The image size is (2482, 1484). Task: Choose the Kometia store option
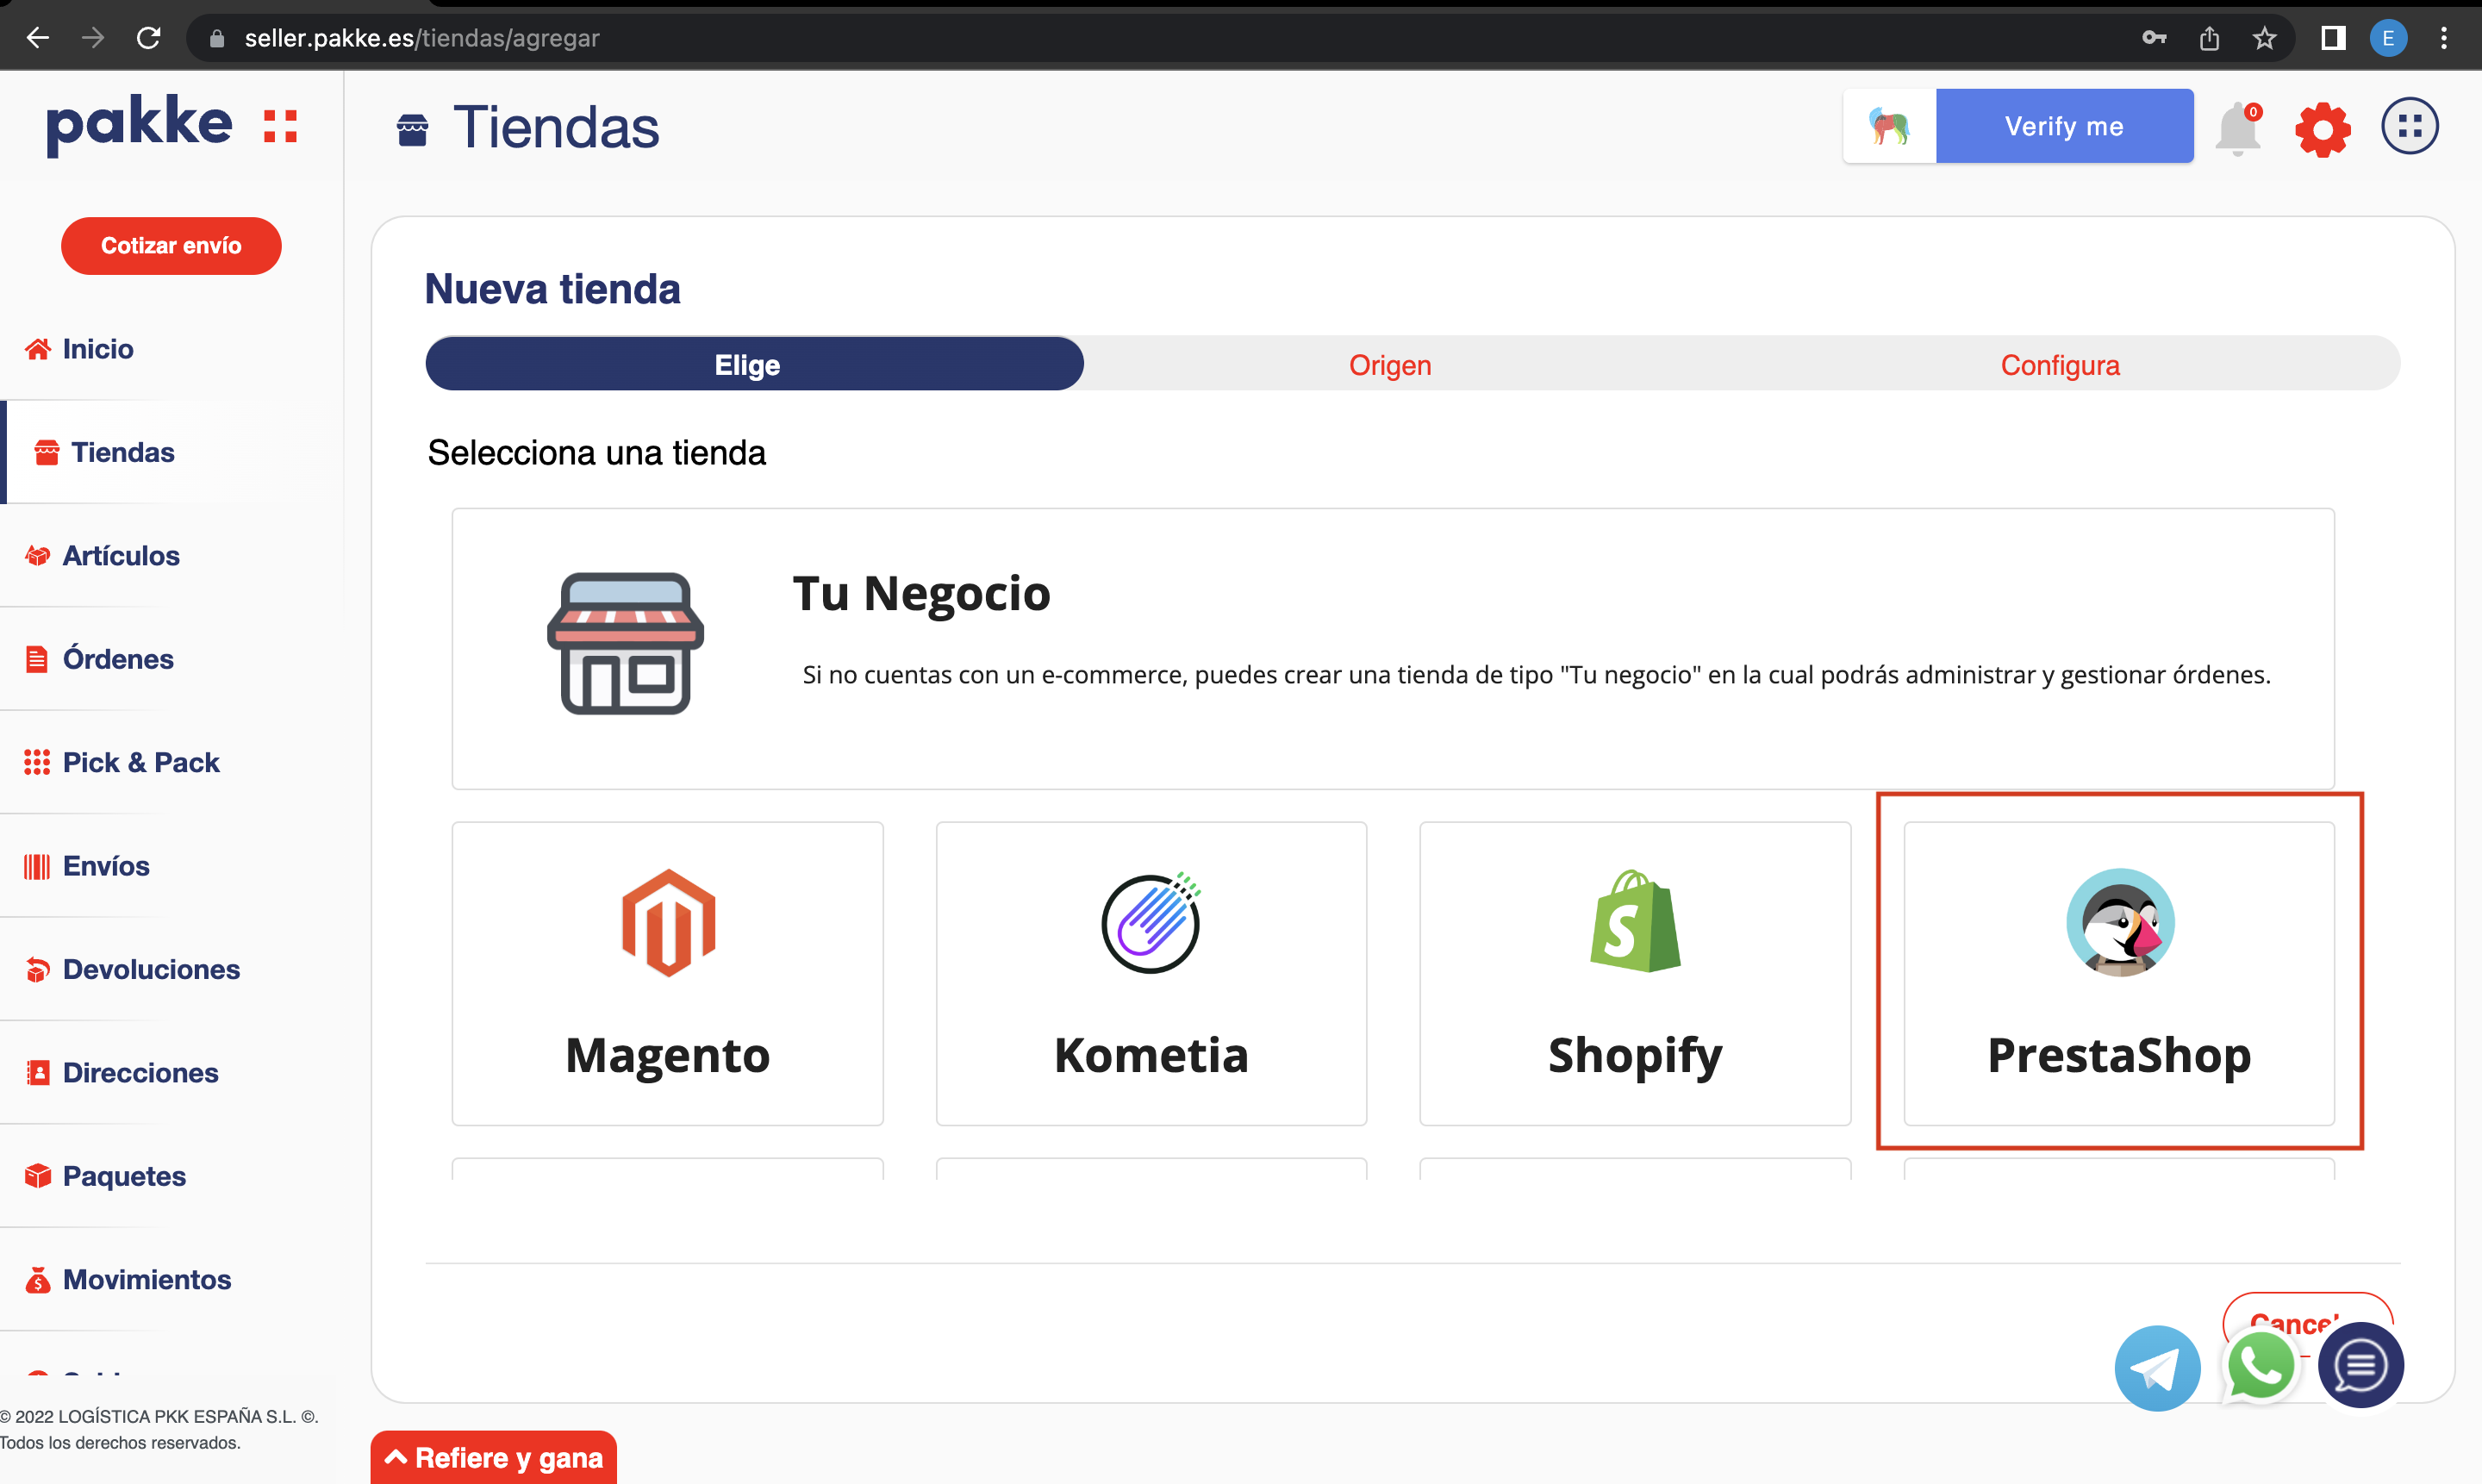pyautogui.click(x=1151, y=973)
